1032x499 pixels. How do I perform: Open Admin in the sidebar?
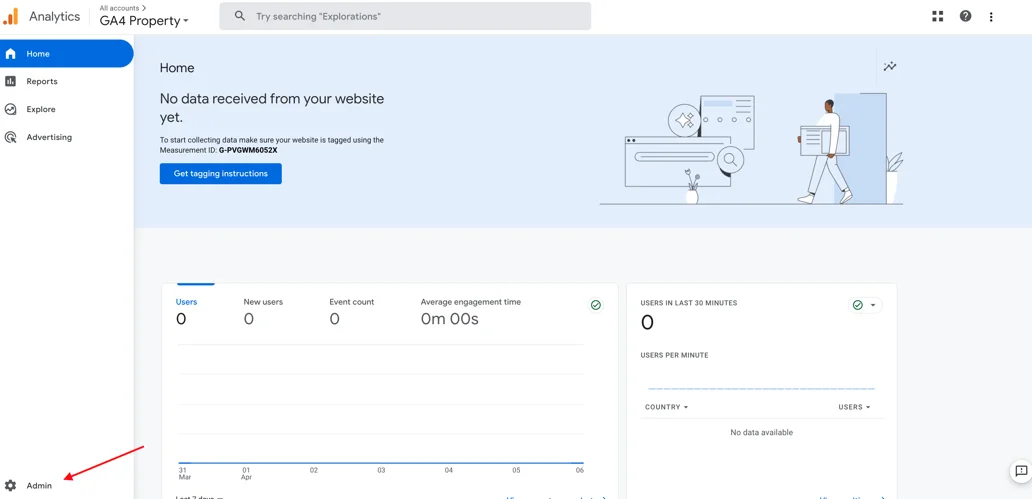point(39,486)
